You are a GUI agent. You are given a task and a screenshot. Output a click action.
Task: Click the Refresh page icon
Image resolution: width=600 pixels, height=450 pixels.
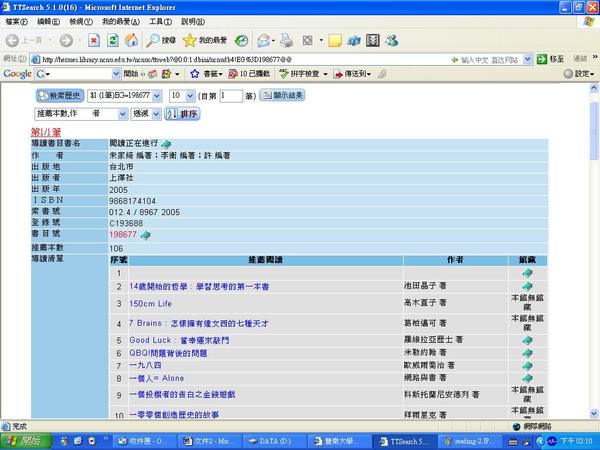(x=112, y=40)
